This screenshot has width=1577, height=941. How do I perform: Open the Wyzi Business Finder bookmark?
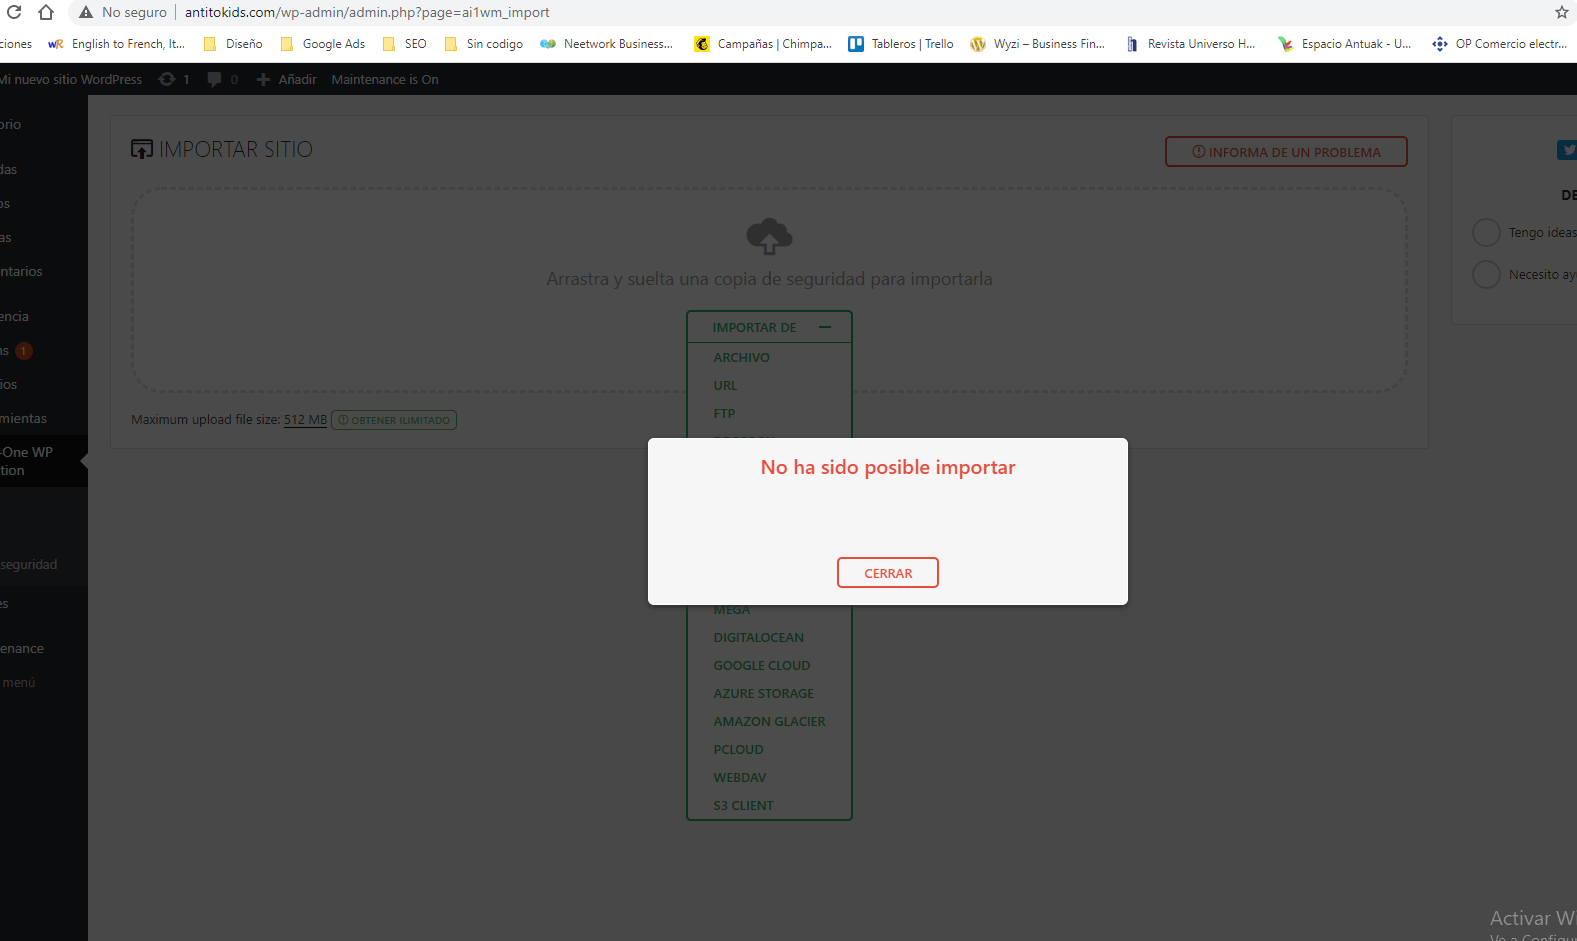1038,44
